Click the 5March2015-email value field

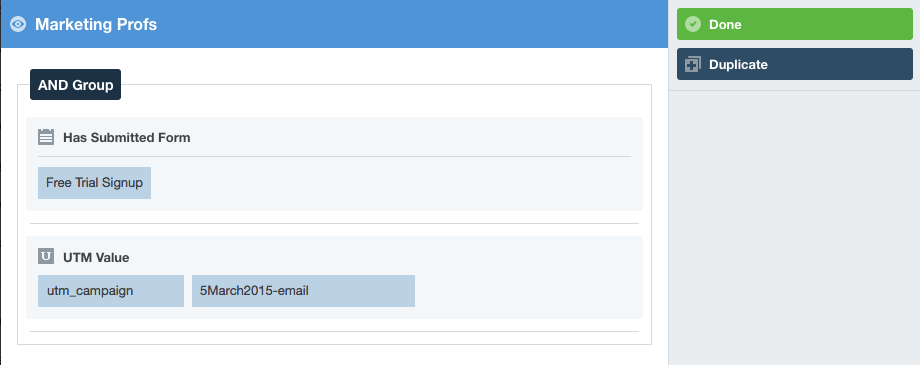[303, 291]
